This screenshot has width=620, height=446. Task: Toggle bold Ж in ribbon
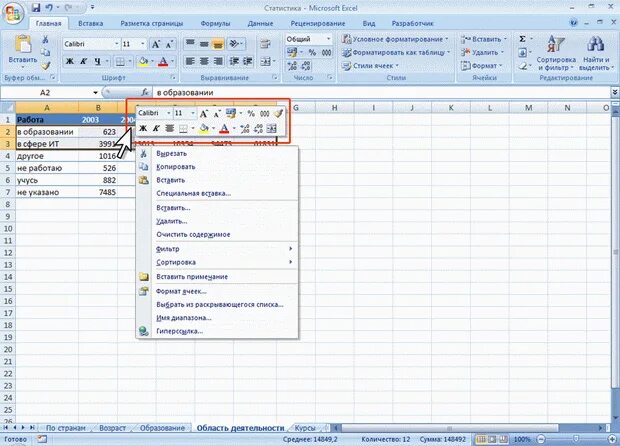coord(70,61)
